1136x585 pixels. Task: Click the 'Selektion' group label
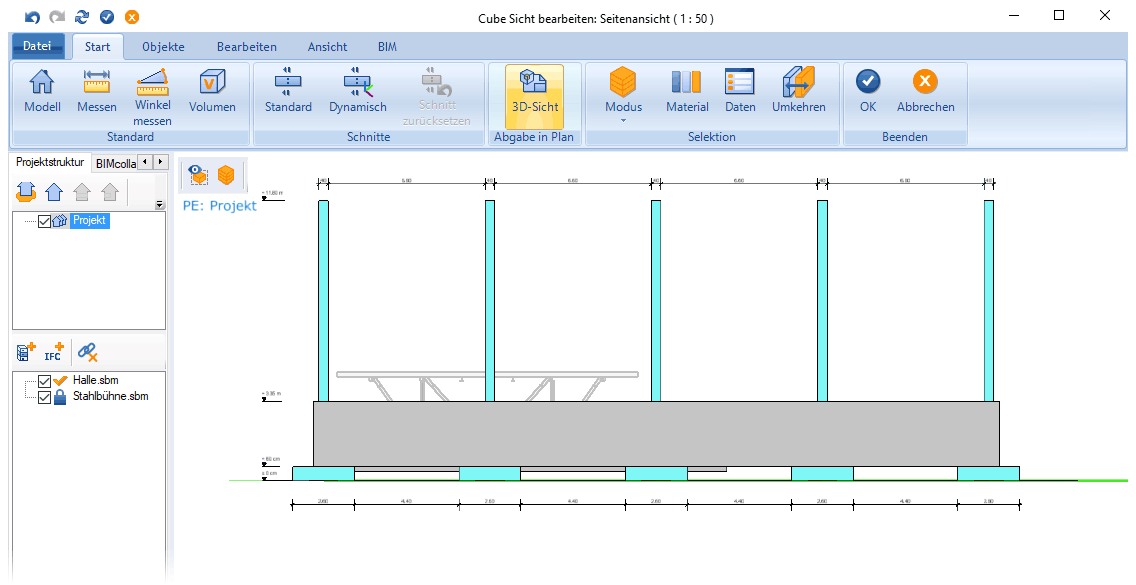[x=711, y=137]
